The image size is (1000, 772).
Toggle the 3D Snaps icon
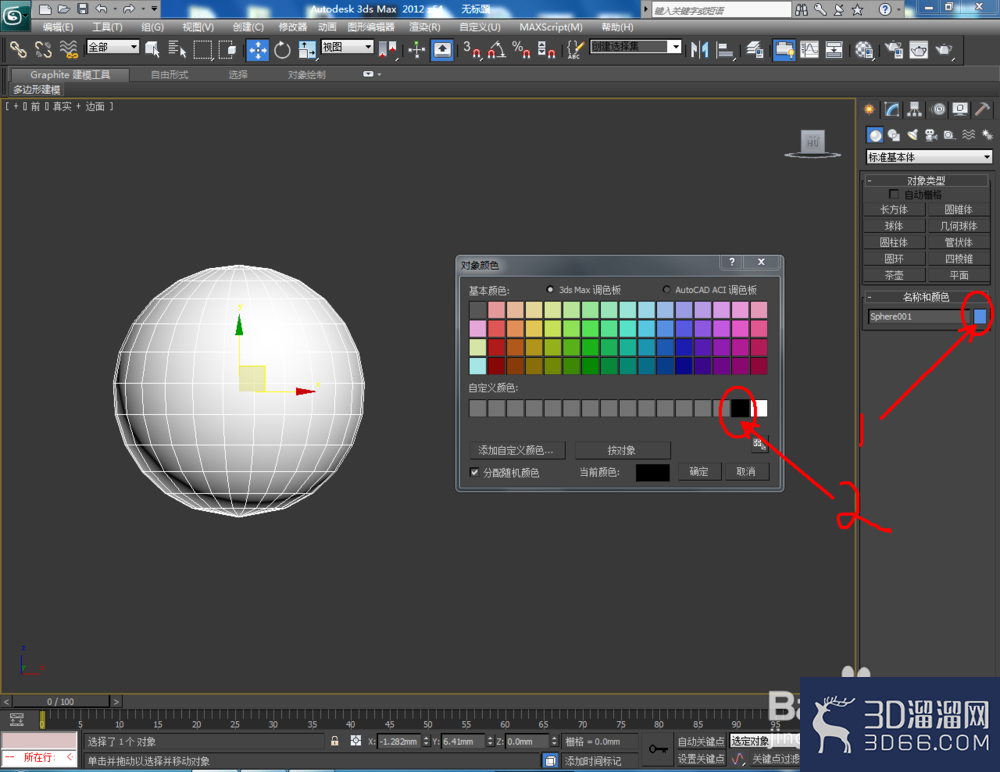pos(472,50)
